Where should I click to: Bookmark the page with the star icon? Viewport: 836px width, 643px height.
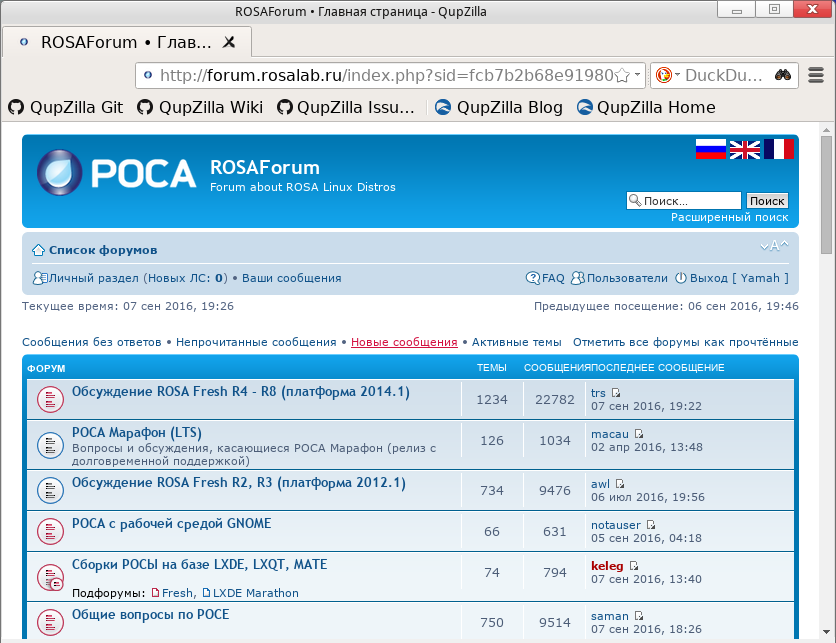click(x=622, y=76)
